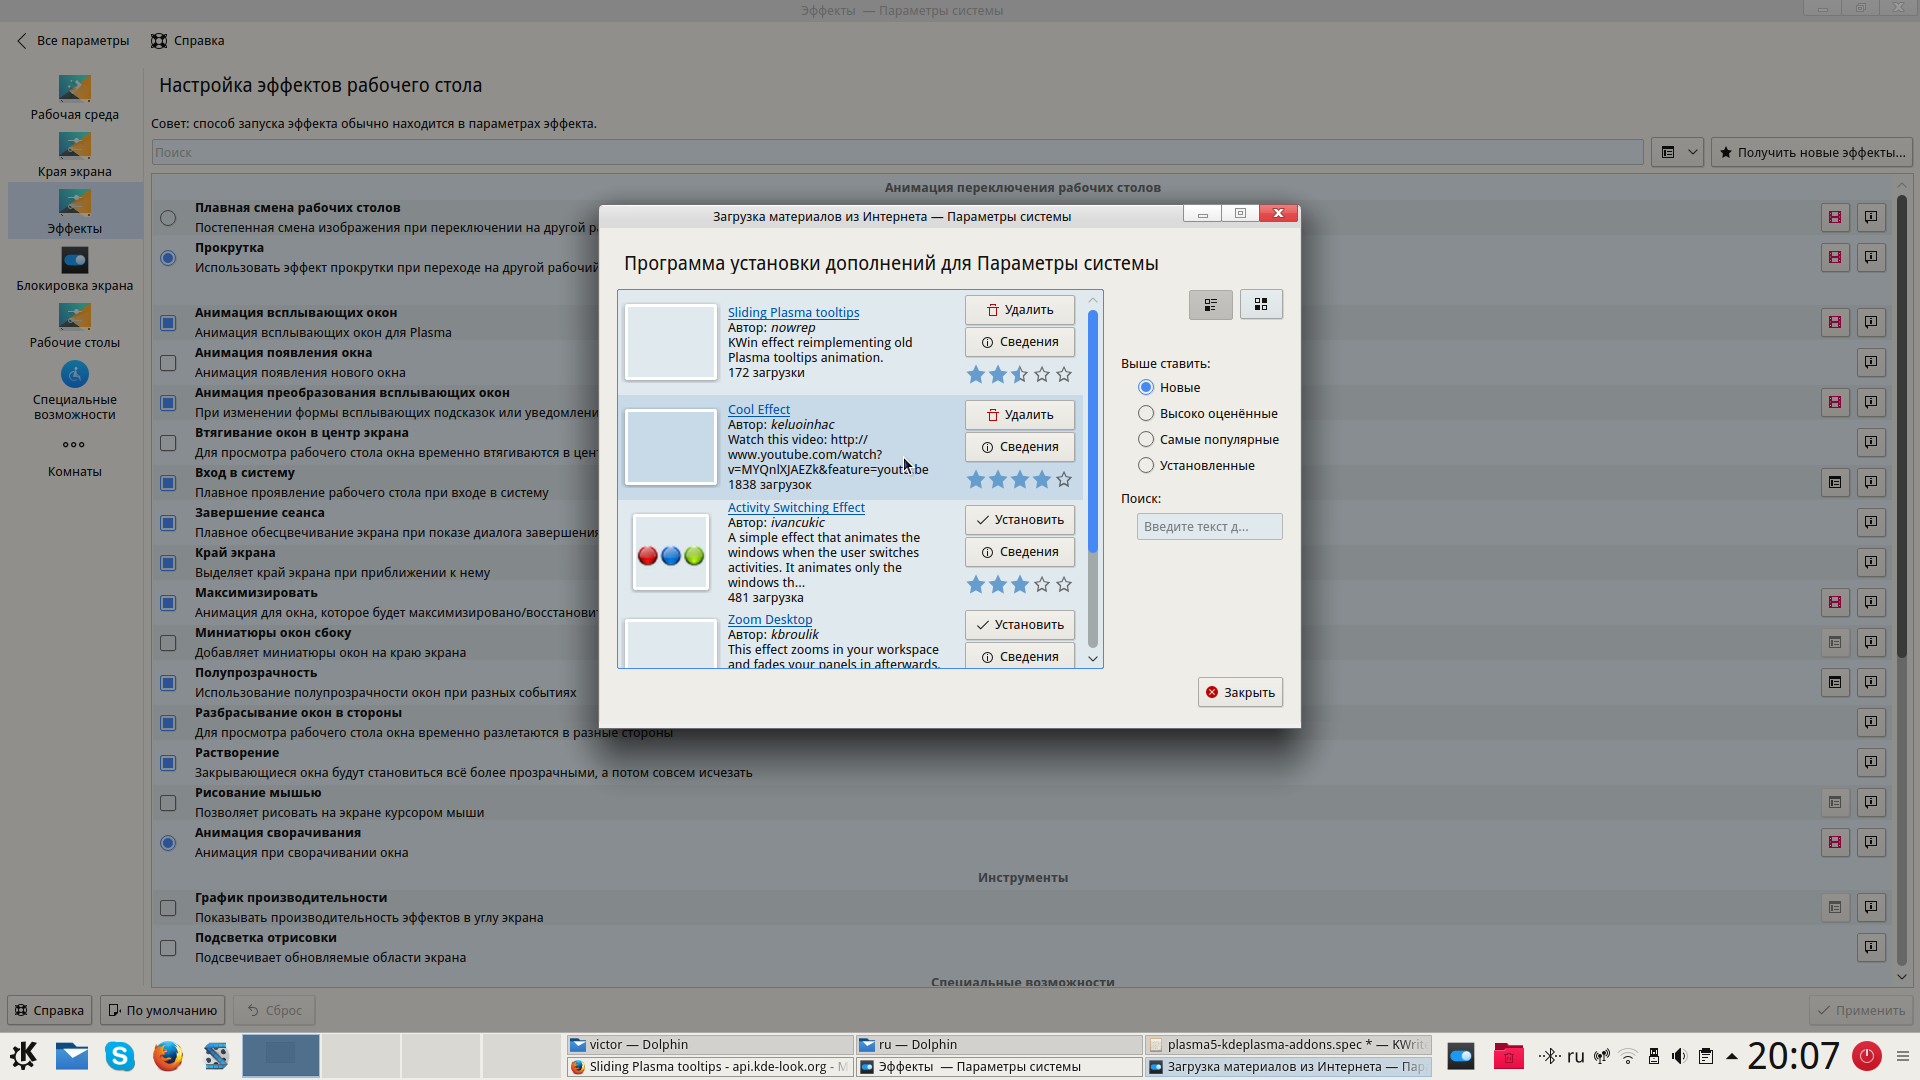Viewport: 1920px width, 1080px height.
Task: Launch Firefox from the taskbar
Action: (168, 1056)
